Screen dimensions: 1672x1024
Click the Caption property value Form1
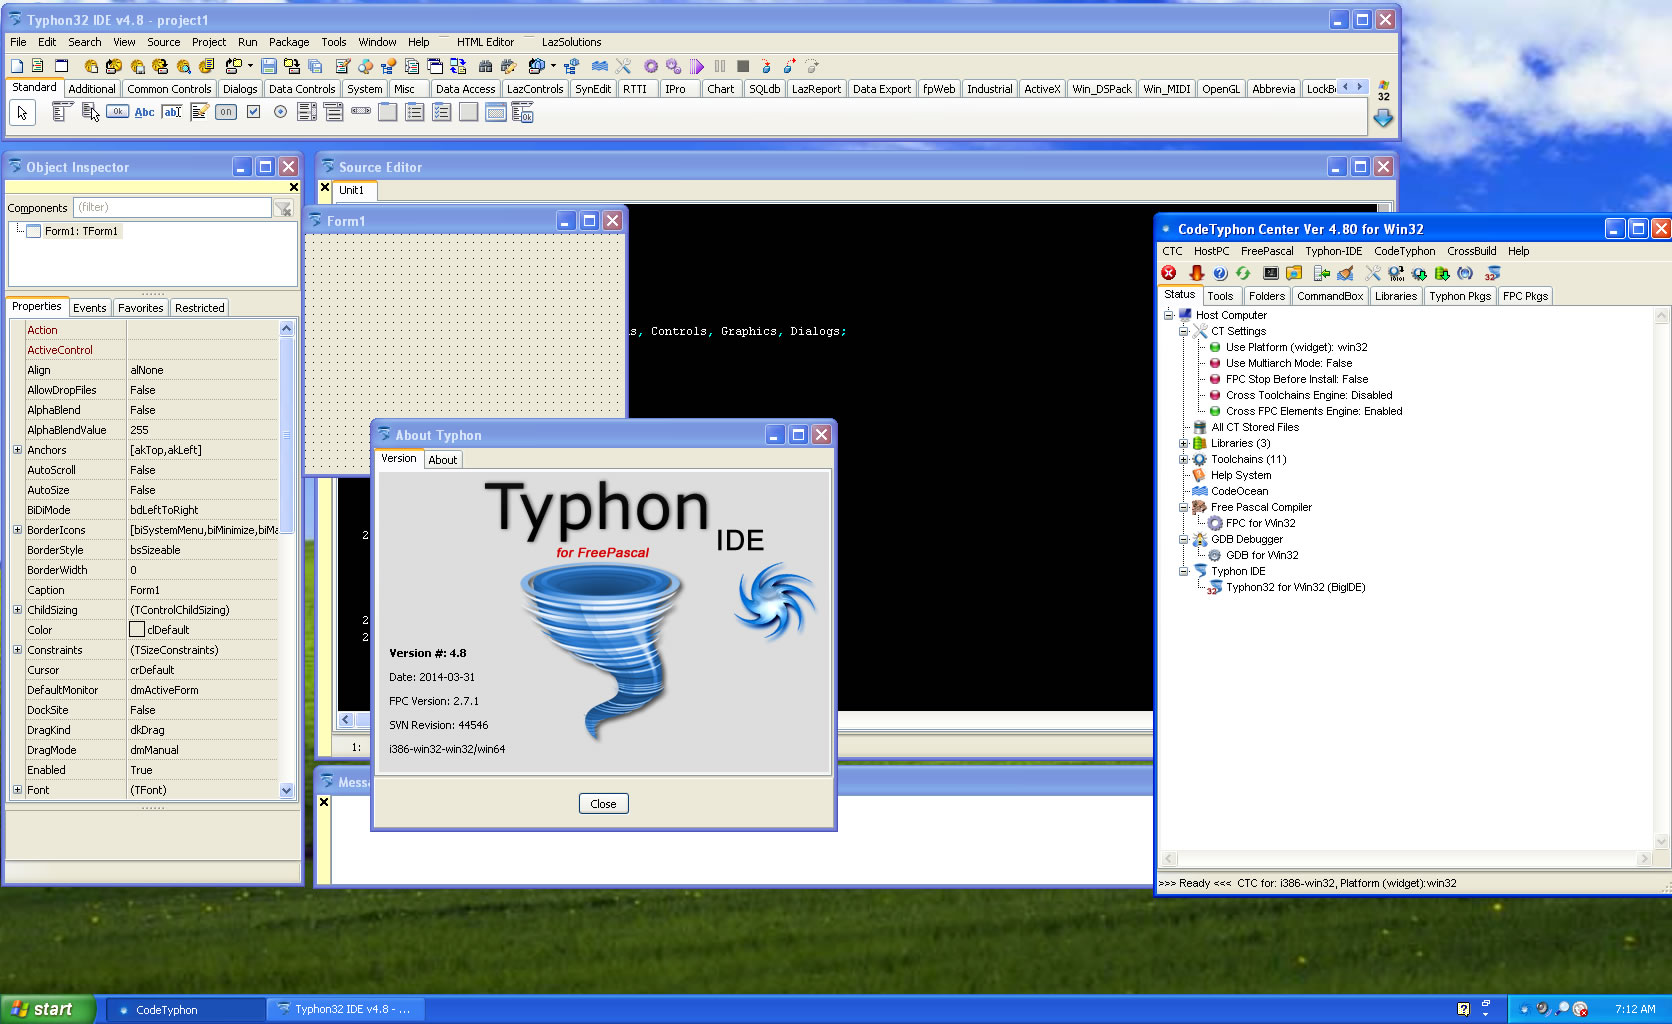(x=203, y=590)
